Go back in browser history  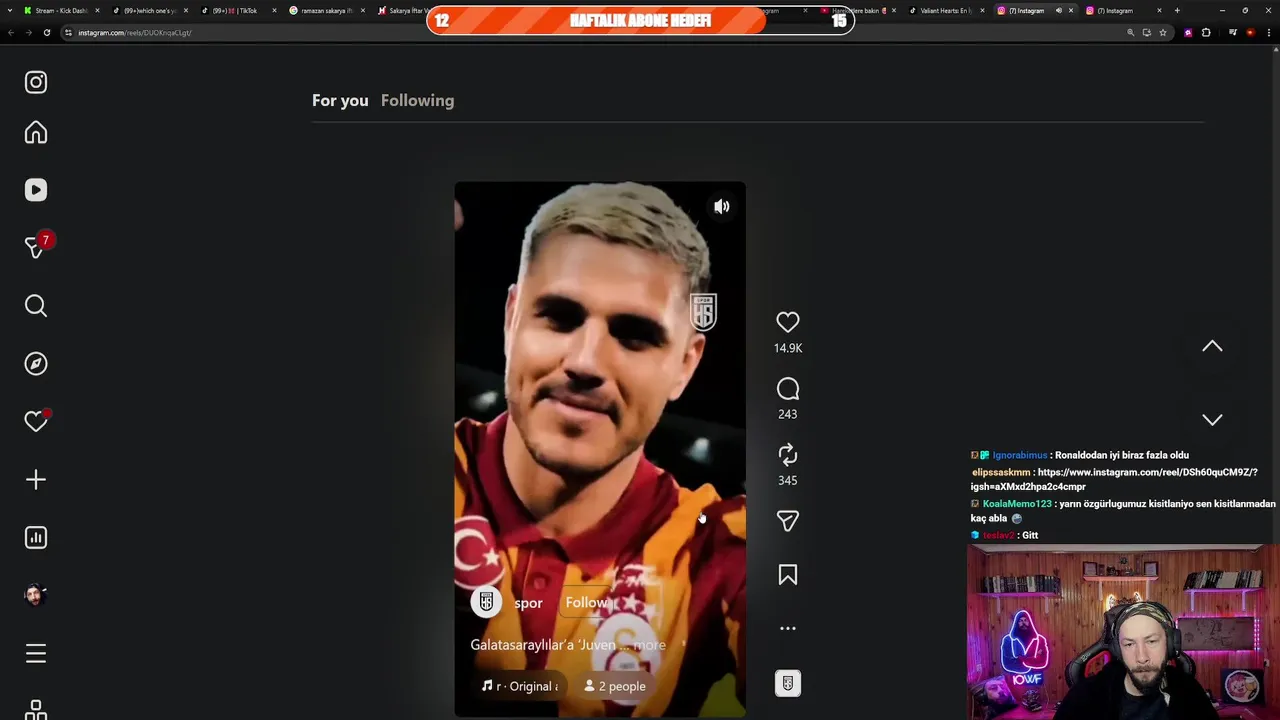click(x=10, y=32)
